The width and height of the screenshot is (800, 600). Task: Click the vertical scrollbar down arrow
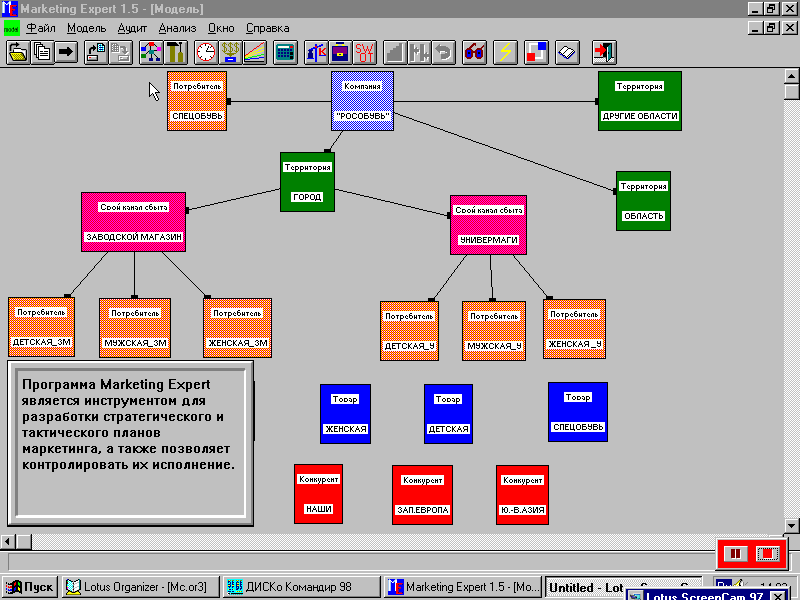click(x=791, y=526)
